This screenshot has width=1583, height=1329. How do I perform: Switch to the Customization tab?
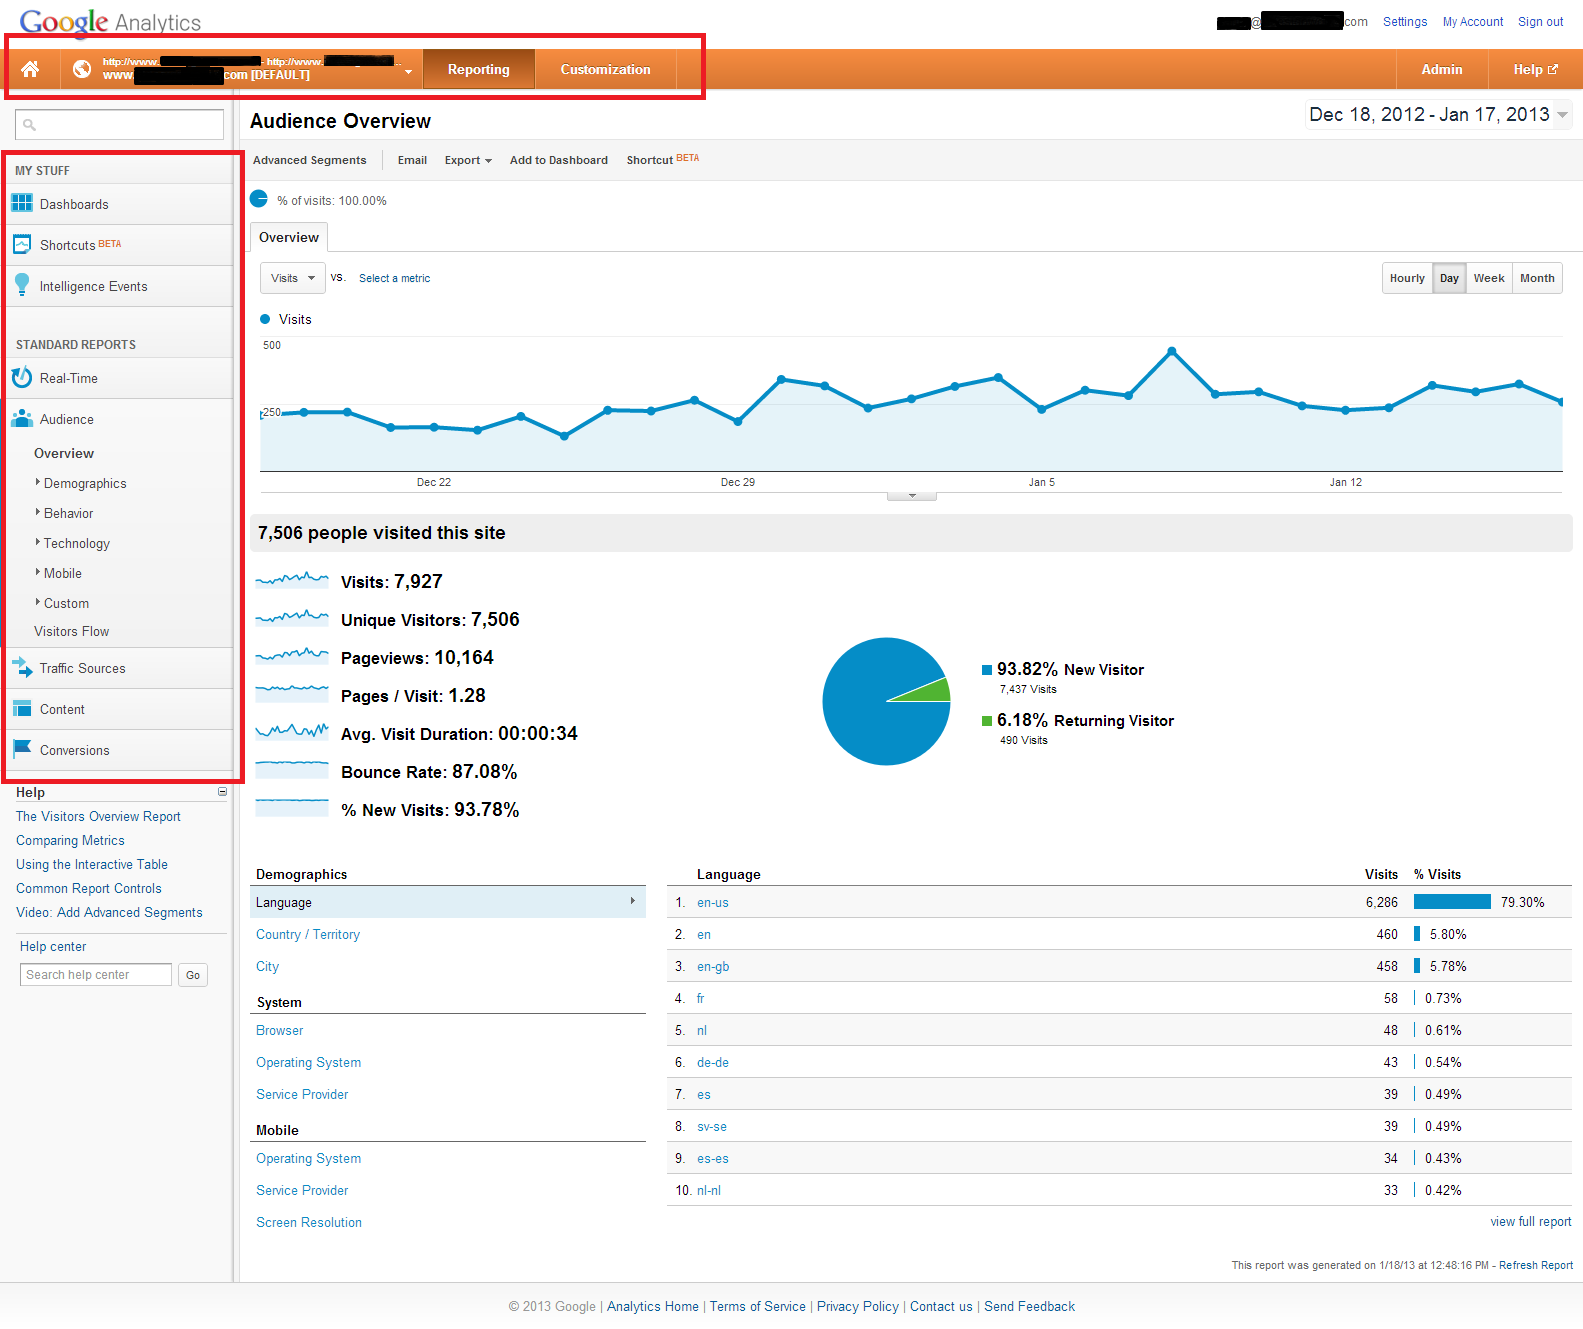pyautogui.click(x=605, y=69)
